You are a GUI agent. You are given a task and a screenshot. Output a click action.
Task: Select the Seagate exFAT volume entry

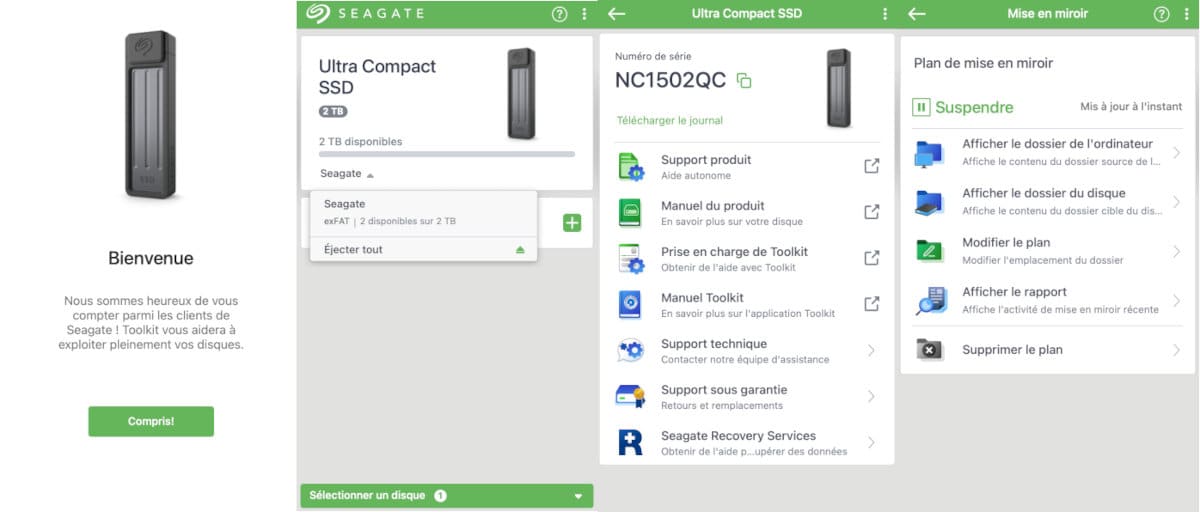pyautogui.click(x=423, y=212)
